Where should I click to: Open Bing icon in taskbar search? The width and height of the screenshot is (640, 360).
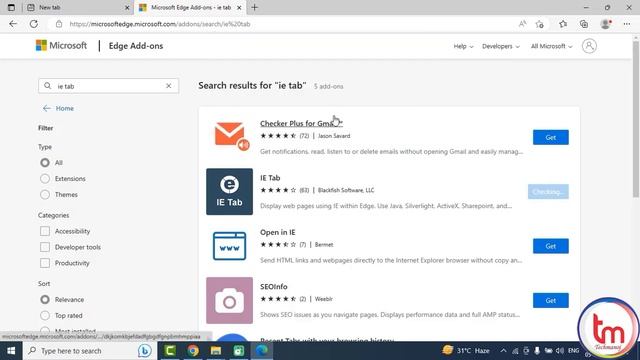point(144,351)
